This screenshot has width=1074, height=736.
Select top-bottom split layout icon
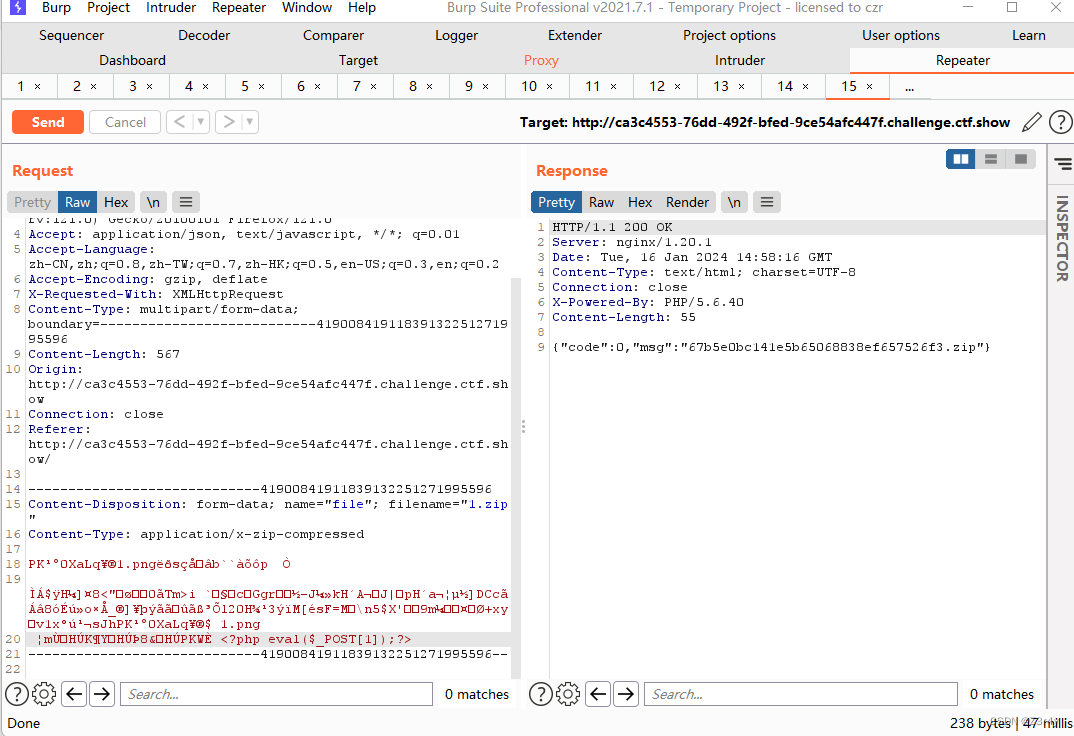click(990, 159)
